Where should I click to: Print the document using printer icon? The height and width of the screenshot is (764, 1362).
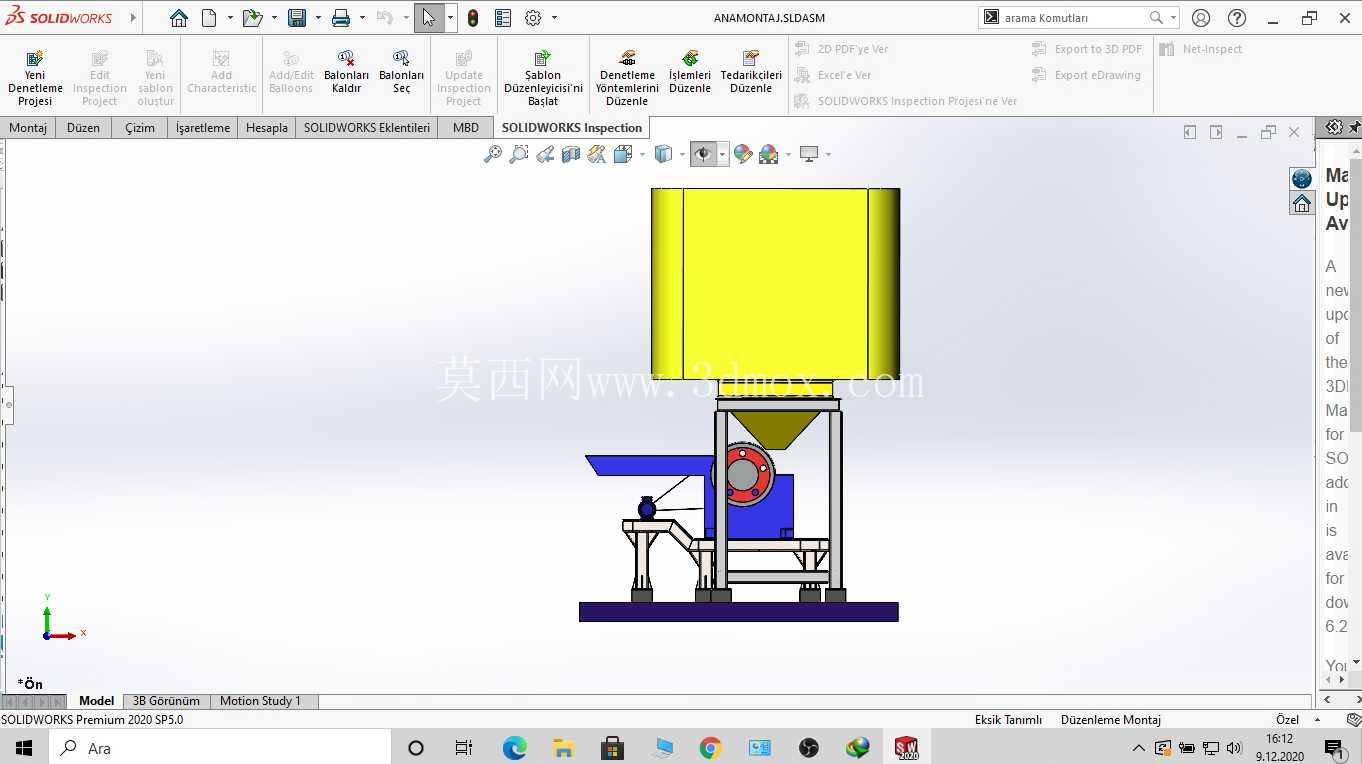[341, 18]
